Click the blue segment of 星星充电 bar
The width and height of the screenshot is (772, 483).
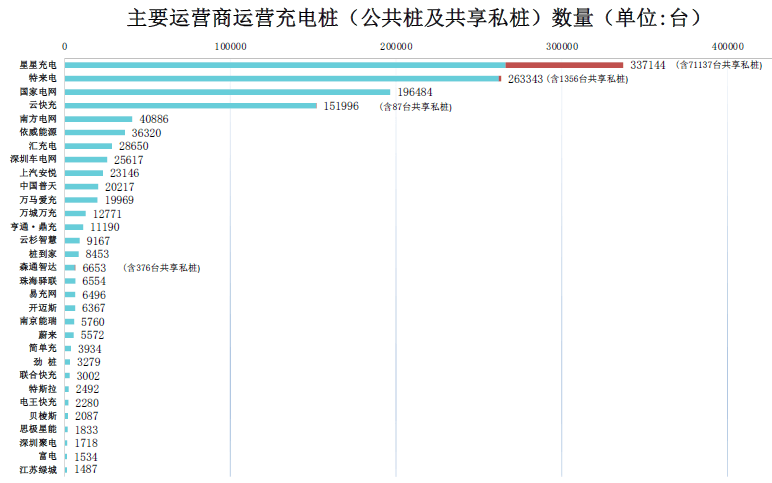[x=285, y=65]
